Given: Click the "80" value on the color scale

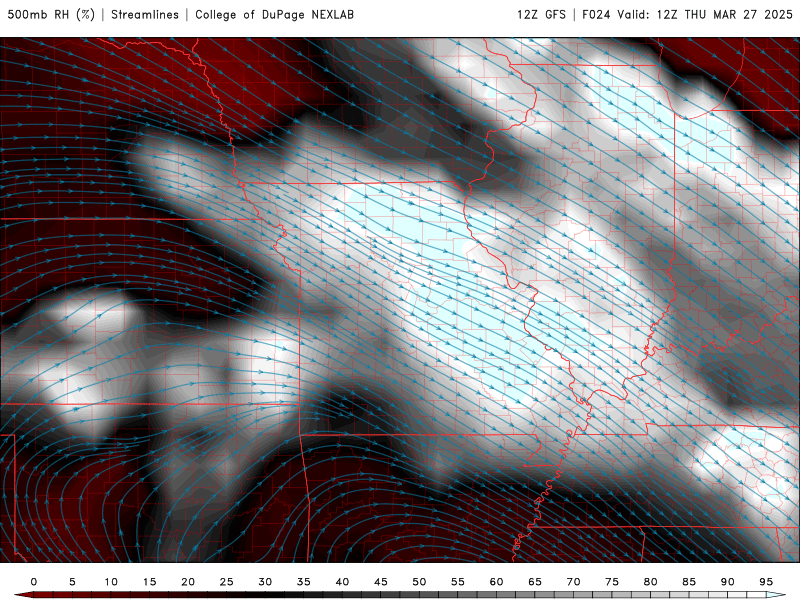Looking at the screenshot, I should (651, 582).
